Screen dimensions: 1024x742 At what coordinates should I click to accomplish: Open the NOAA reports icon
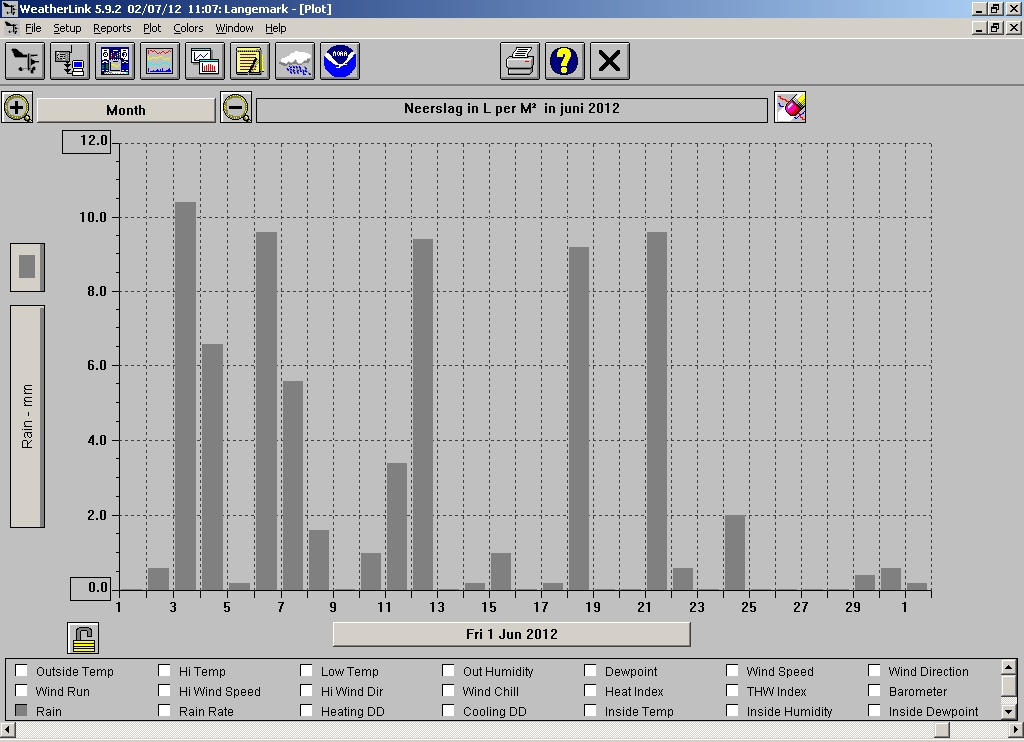click(340, 61)
